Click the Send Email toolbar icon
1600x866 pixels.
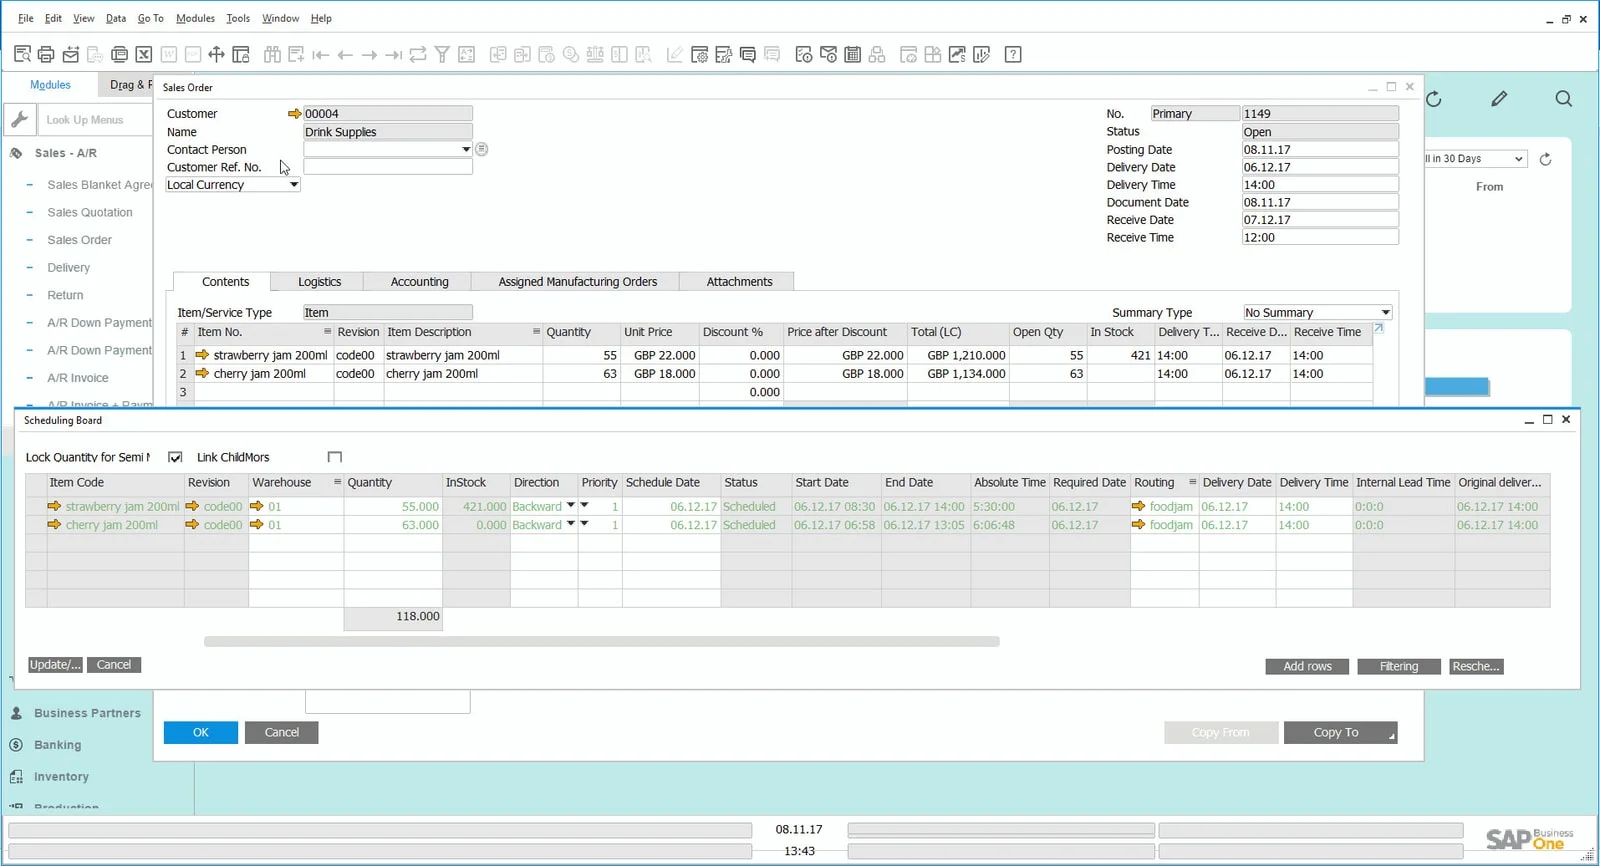pyautogui.click(x=71, y=55)
